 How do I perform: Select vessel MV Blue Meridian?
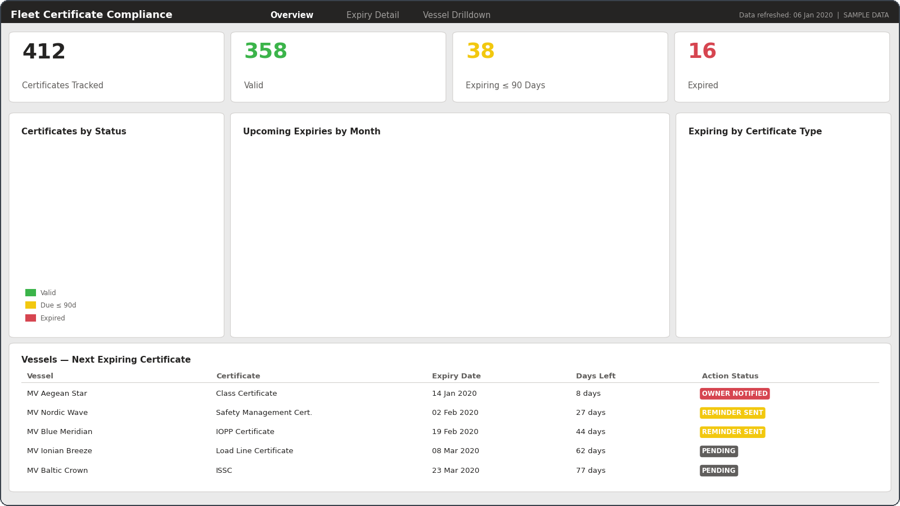point(59,431)
